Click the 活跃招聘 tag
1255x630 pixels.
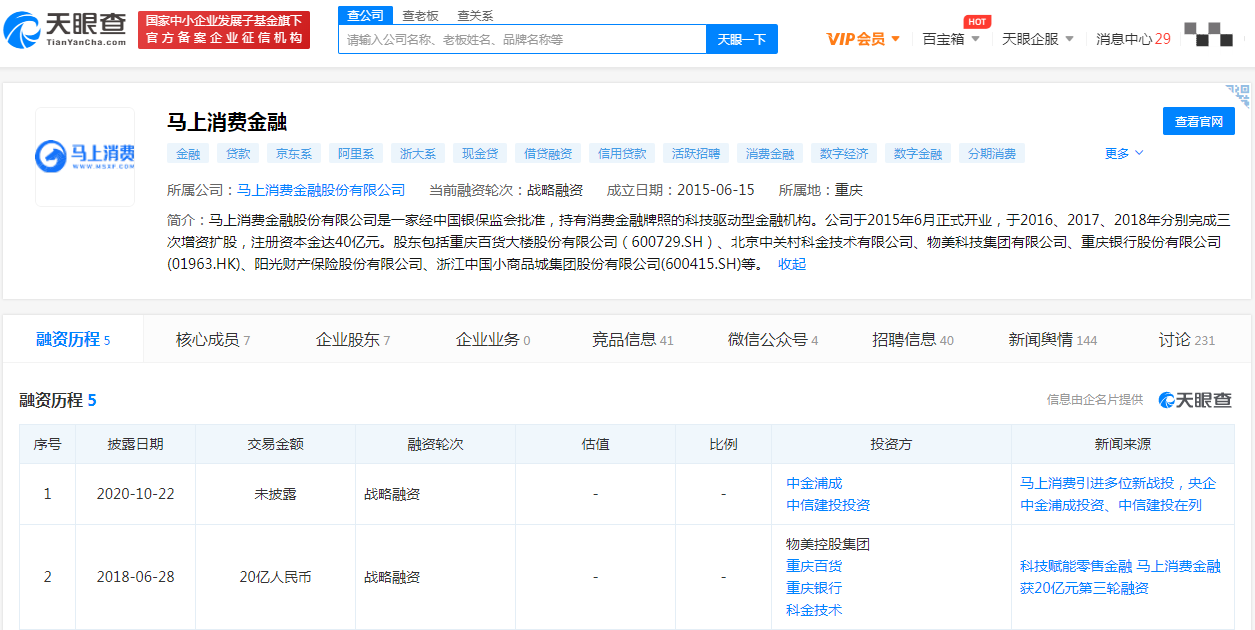[x=696, y=154]
